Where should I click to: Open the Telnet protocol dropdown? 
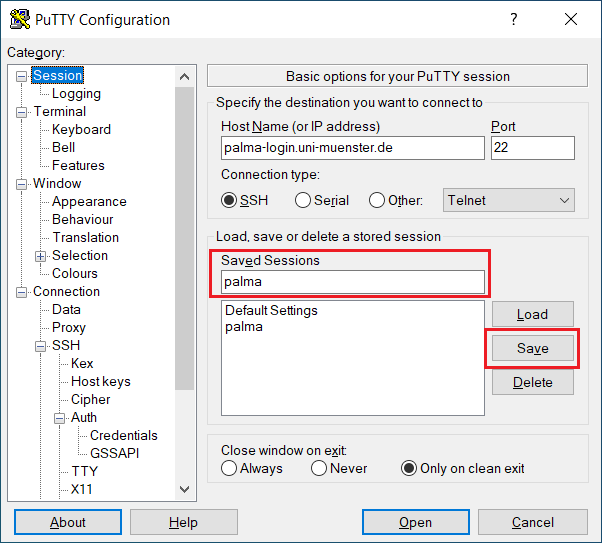tap(508, 200)
